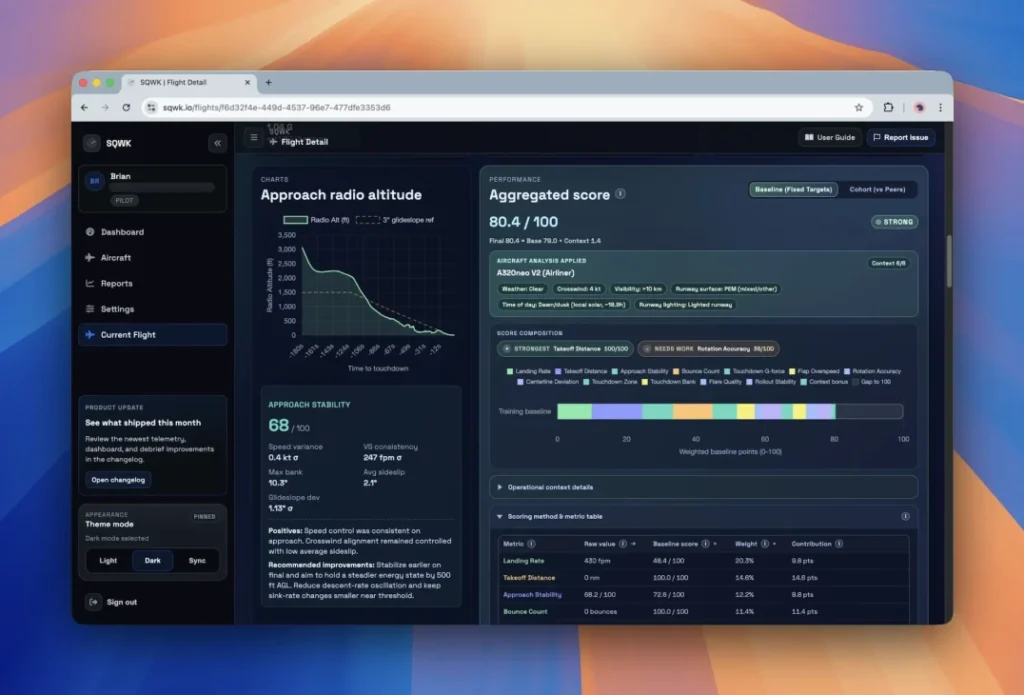This screenshot has height=695, width=1024.
Task: Click the hamburger menu icon beside Flight Detail
Action: pyautogui.click(x=254, y=137)
